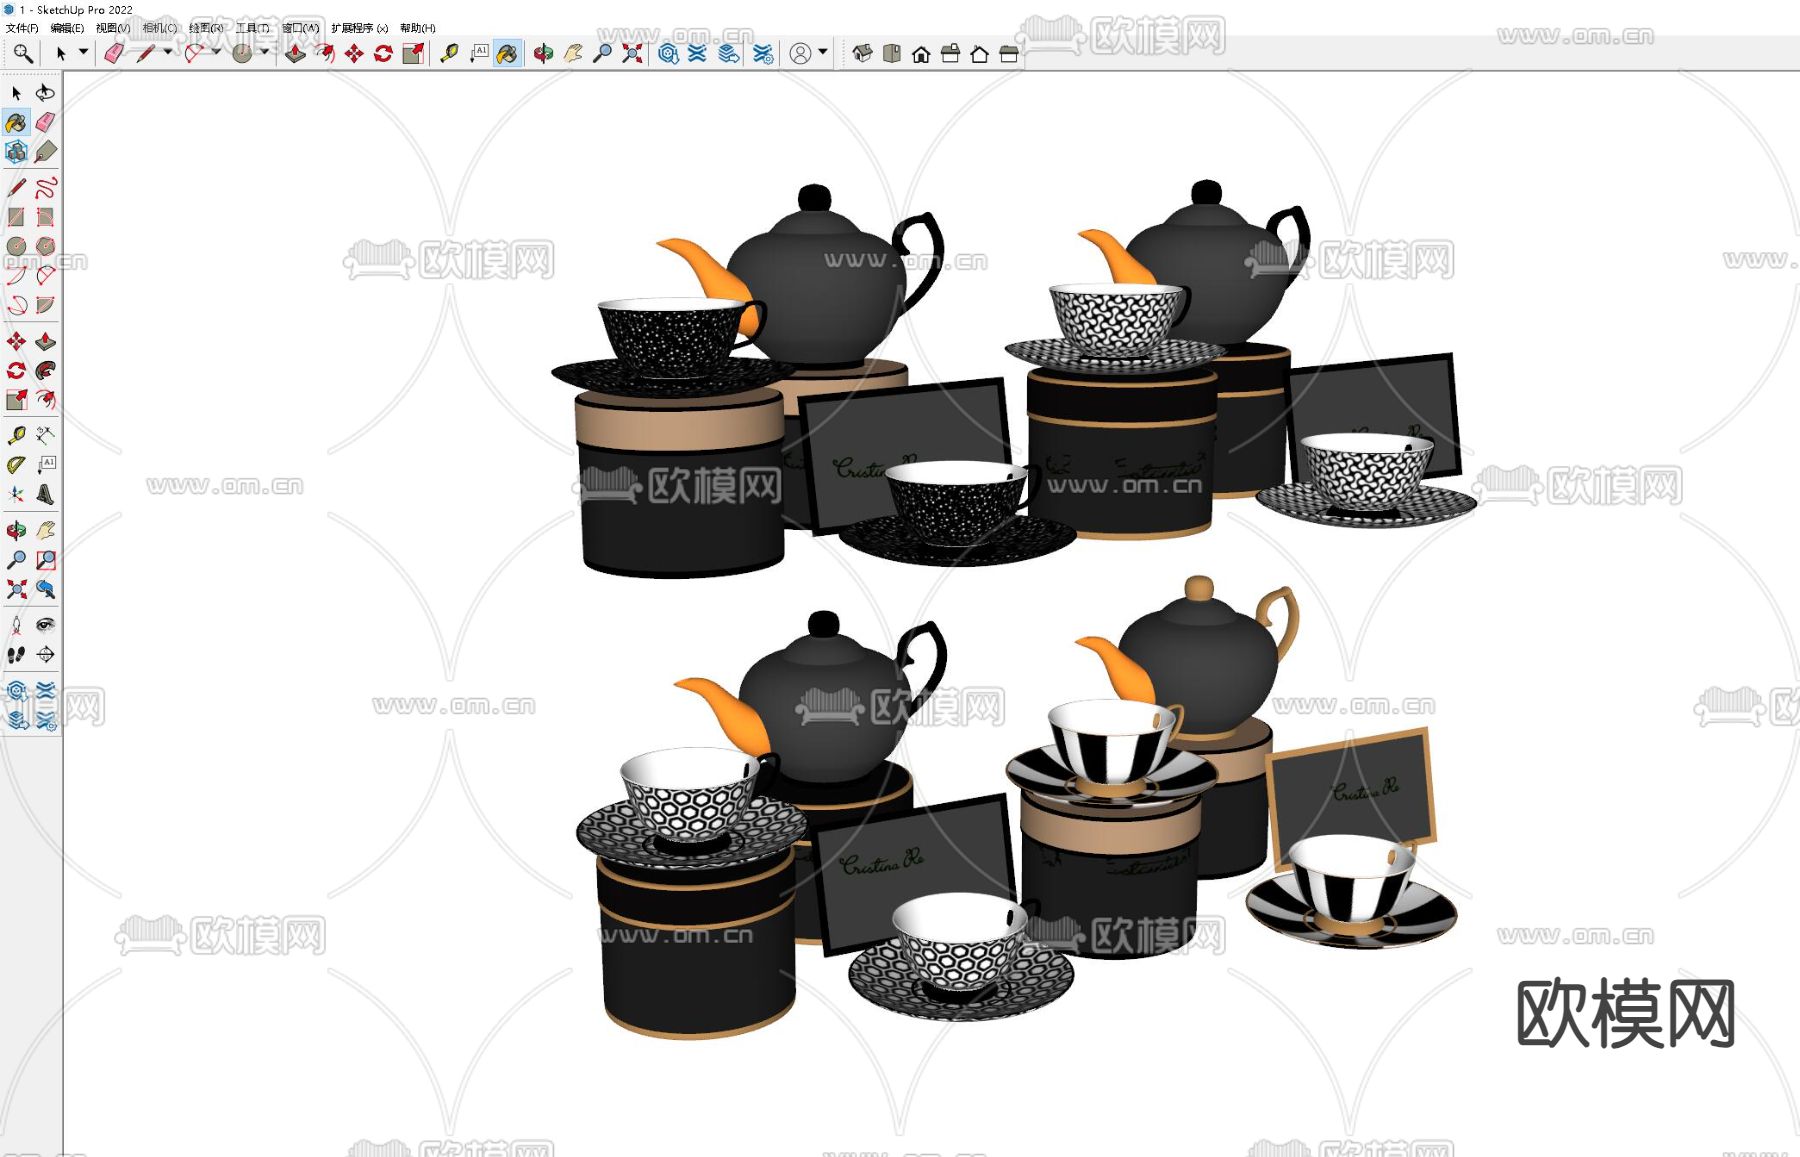Screen dimensions: 1800x1157
Task: Select the Pan hand in the top toolbar
Action: point(573,54)
